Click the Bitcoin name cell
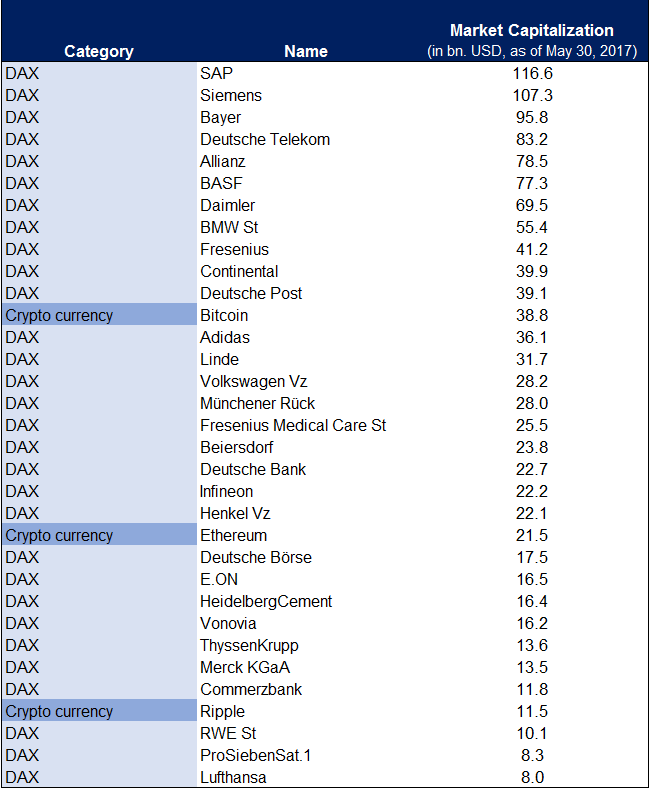 [224, 316]
